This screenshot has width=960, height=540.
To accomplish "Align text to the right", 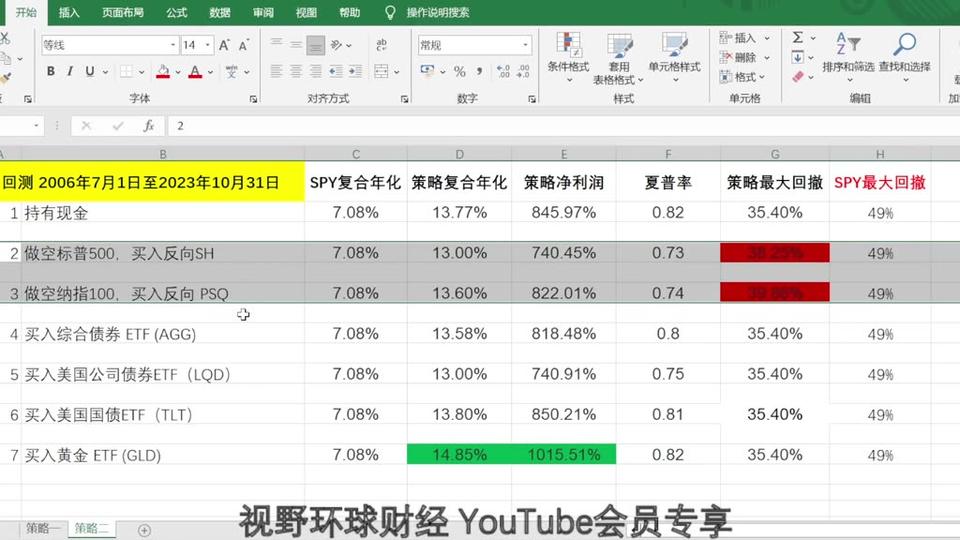I will coord(315,72).
